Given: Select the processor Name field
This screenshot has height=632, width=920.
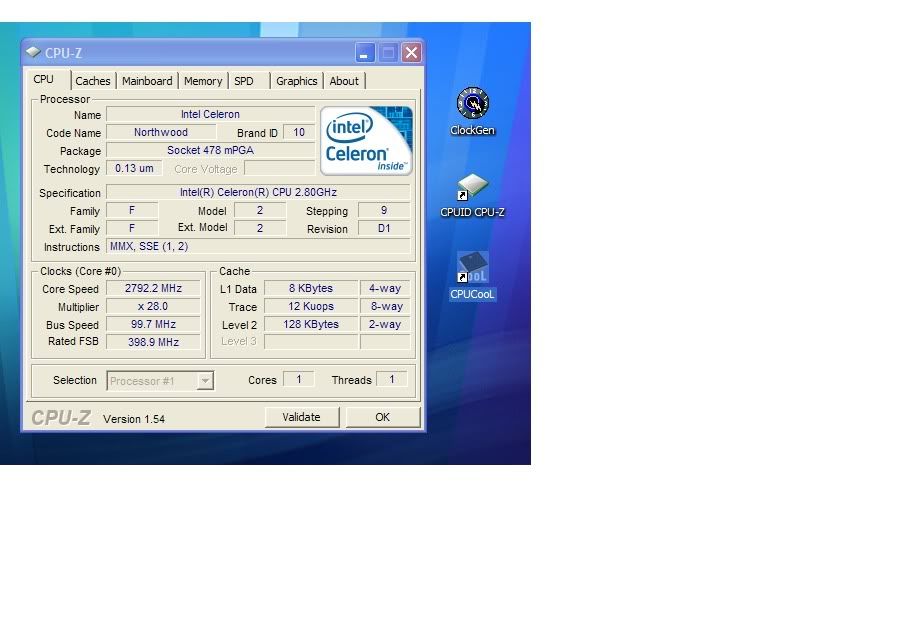Looking at the screenshot, I should pyautogui.click(x=210, y=115).
